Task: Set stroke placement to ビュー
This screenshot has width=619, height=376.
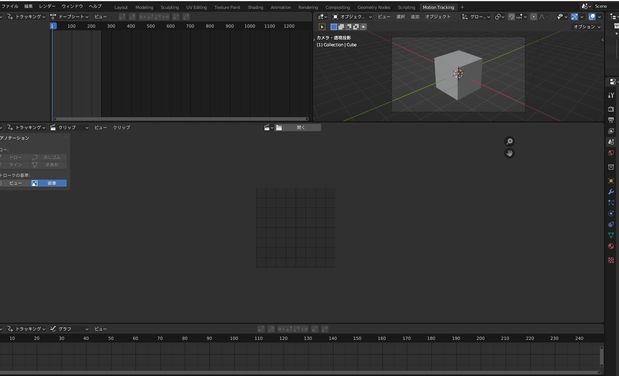Action: pyautogui.click(x=15, y=183)
